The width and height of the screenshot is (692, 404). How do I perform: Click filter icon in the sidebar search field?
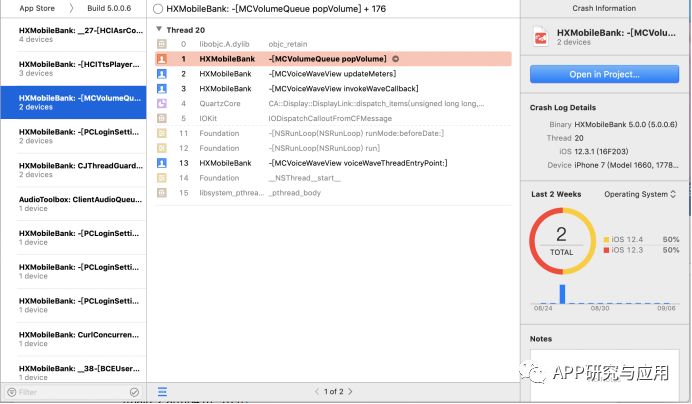pos(12,392)
